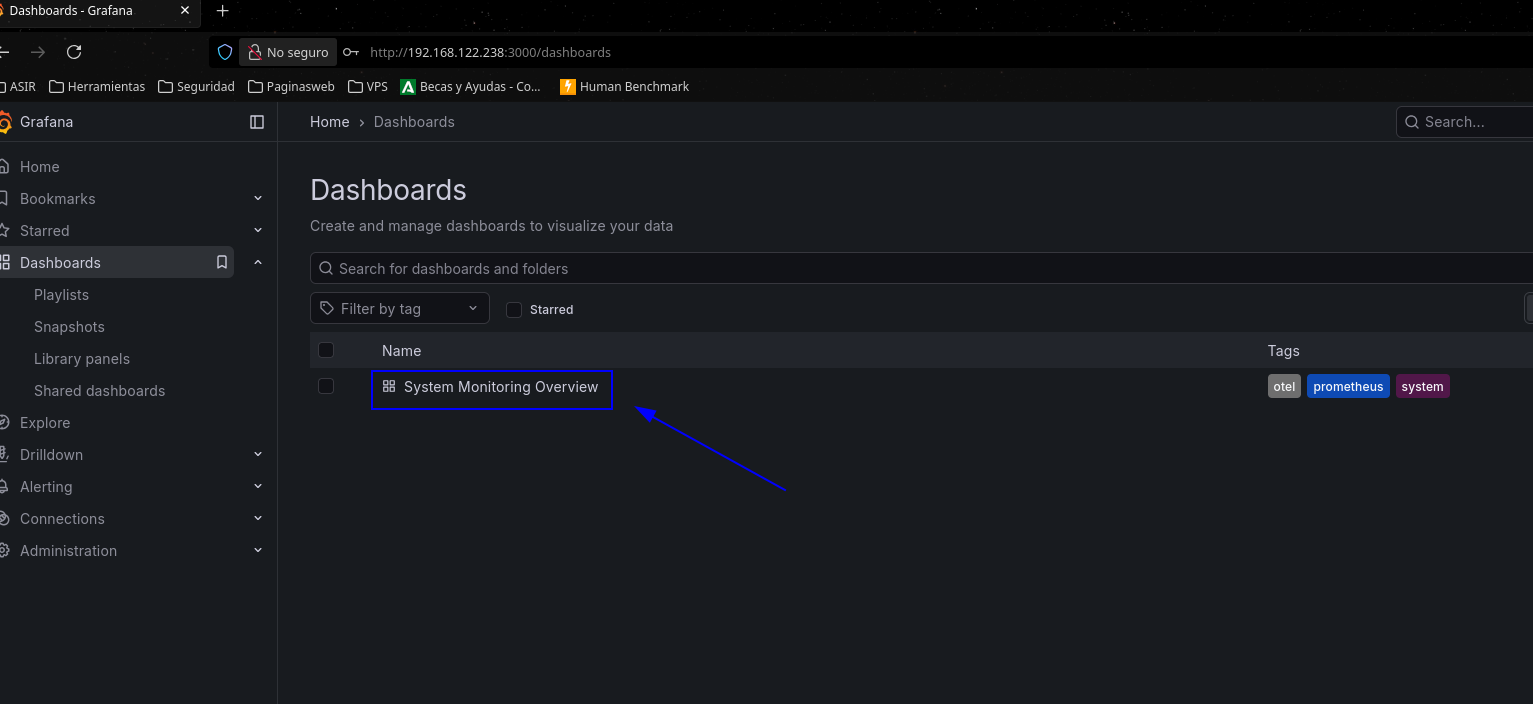This screenshot has height=704, width=1533.
Task: Click the No seguro lock warning
Action: click(x=288, y=52)
